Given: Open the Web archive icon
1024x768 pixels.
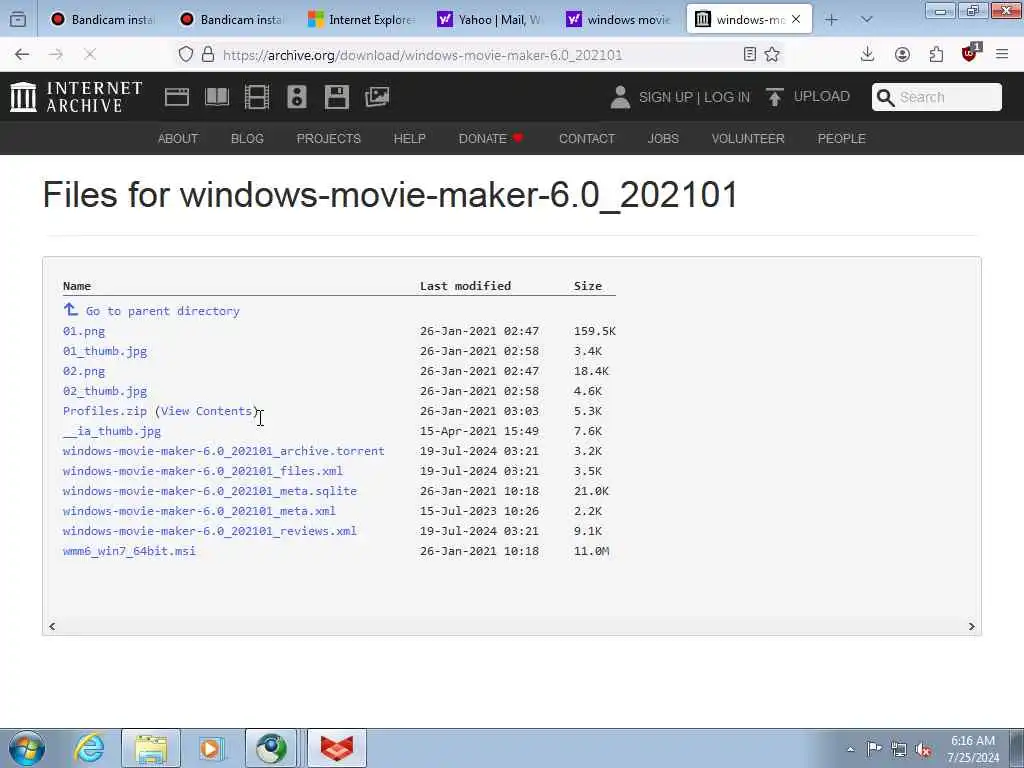Looking at the screenshot, I should click(176, 97).
